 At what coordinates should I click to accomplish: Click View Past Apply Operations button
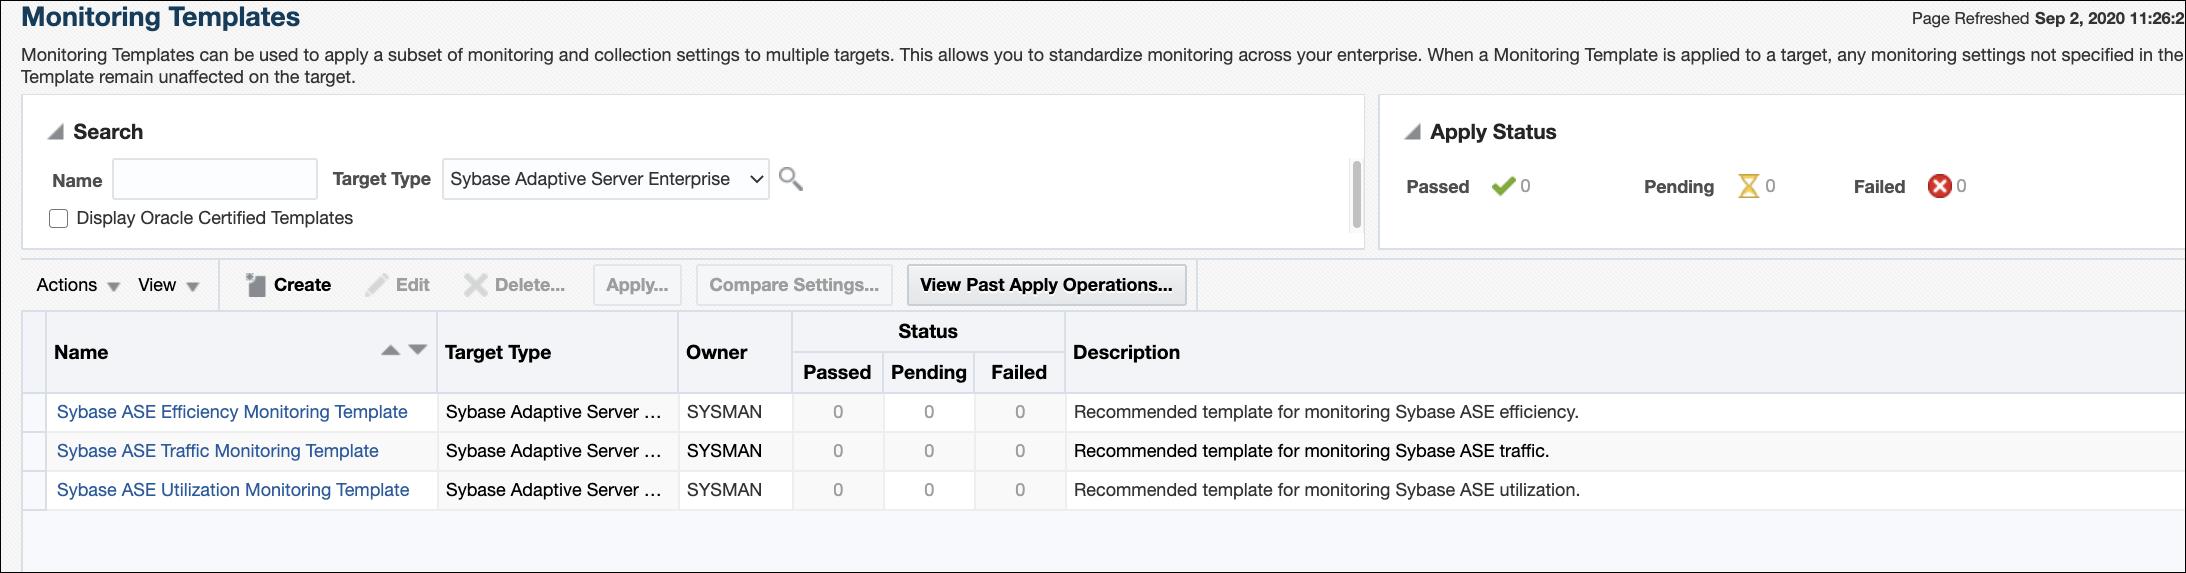[1046, 285]
